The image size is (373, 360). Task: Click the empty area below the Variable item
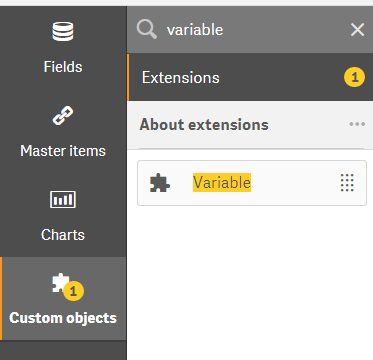pos(250,283)
